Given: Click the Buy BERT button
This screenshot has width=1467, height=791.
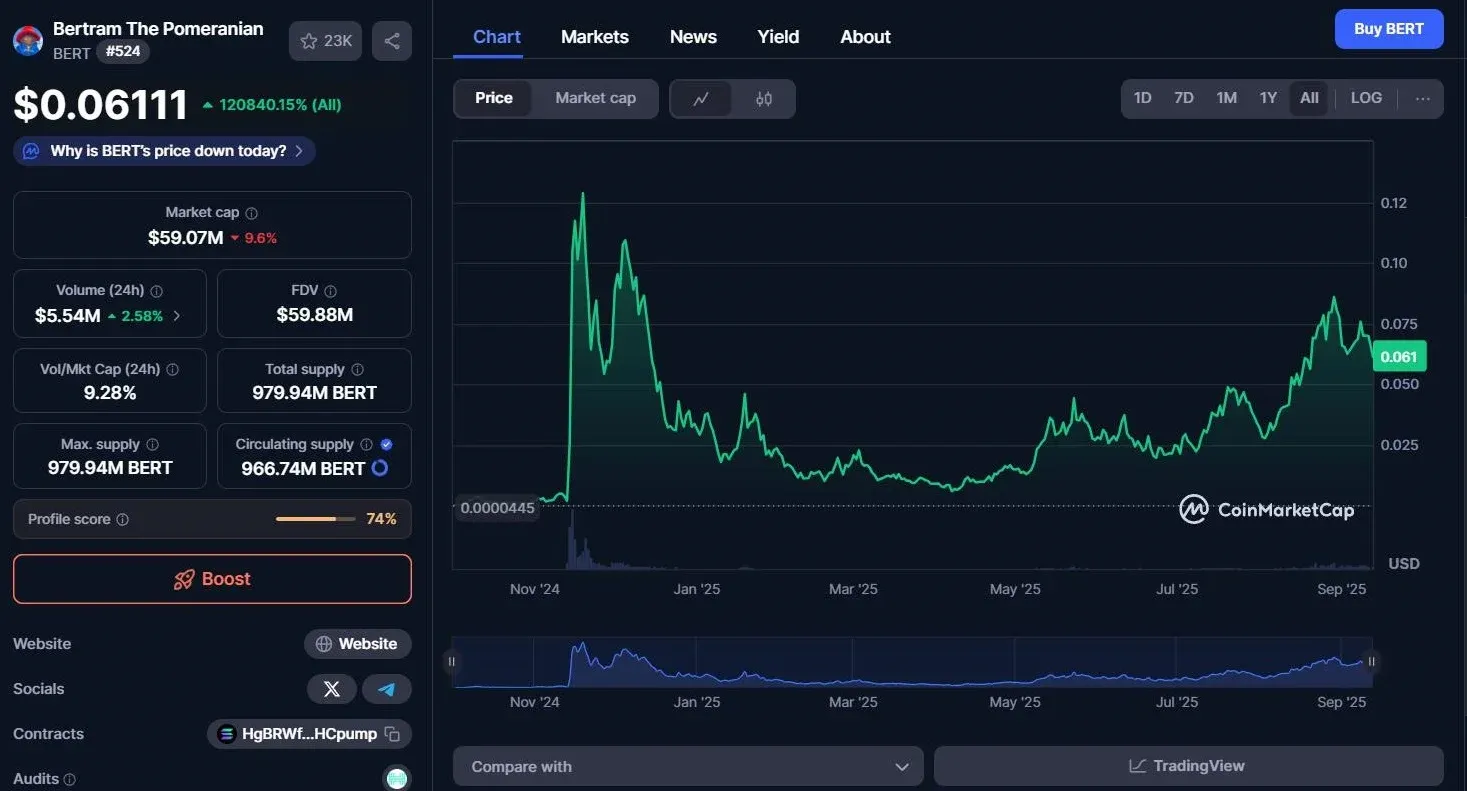Looking at the screenshot, I should point(1389,29).
